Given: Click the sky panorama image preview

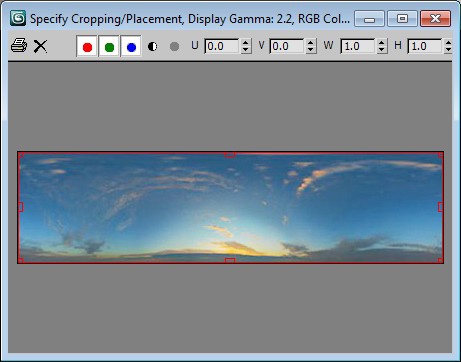Looking at the screenshot, I should point(230,207).
